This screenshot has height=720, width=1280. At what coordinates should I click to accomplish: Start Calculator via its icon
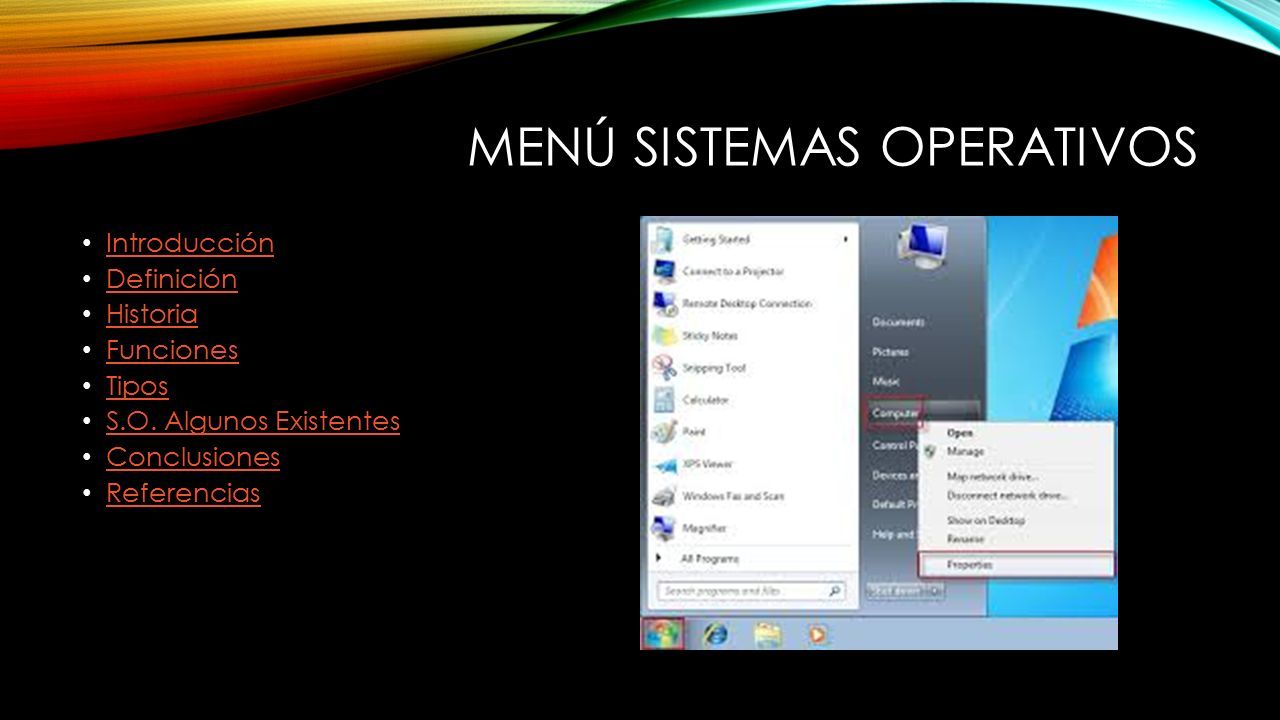pyautogui.click(x=664, y=399)
